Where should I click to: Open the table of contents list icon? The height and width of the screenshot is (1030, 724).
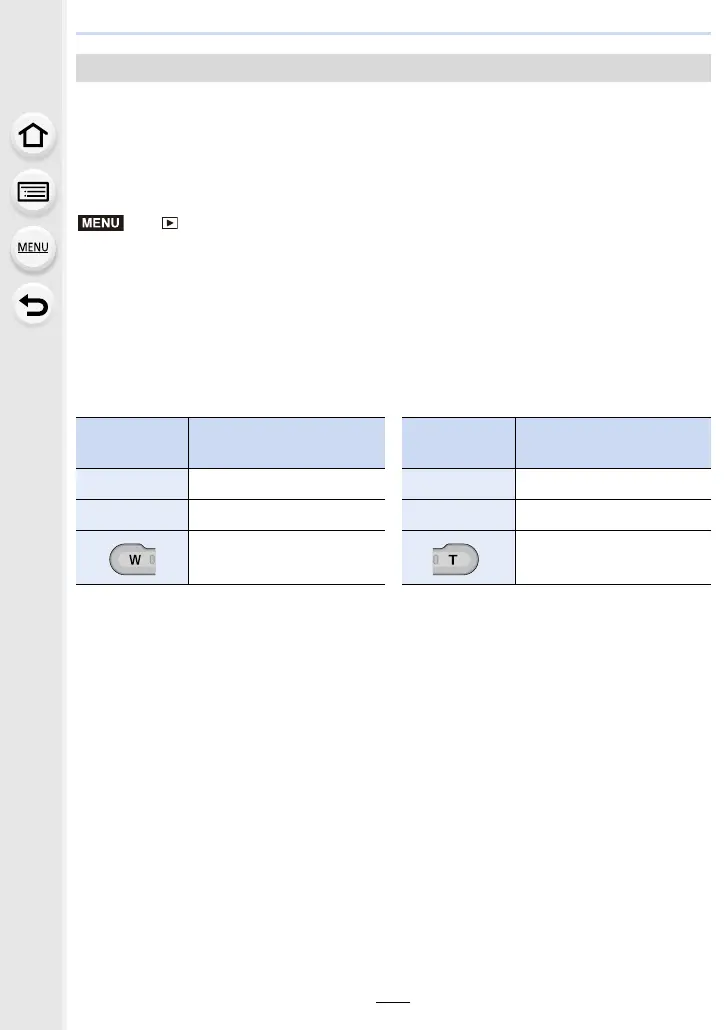pyautogui.click(x=33, y=192)
